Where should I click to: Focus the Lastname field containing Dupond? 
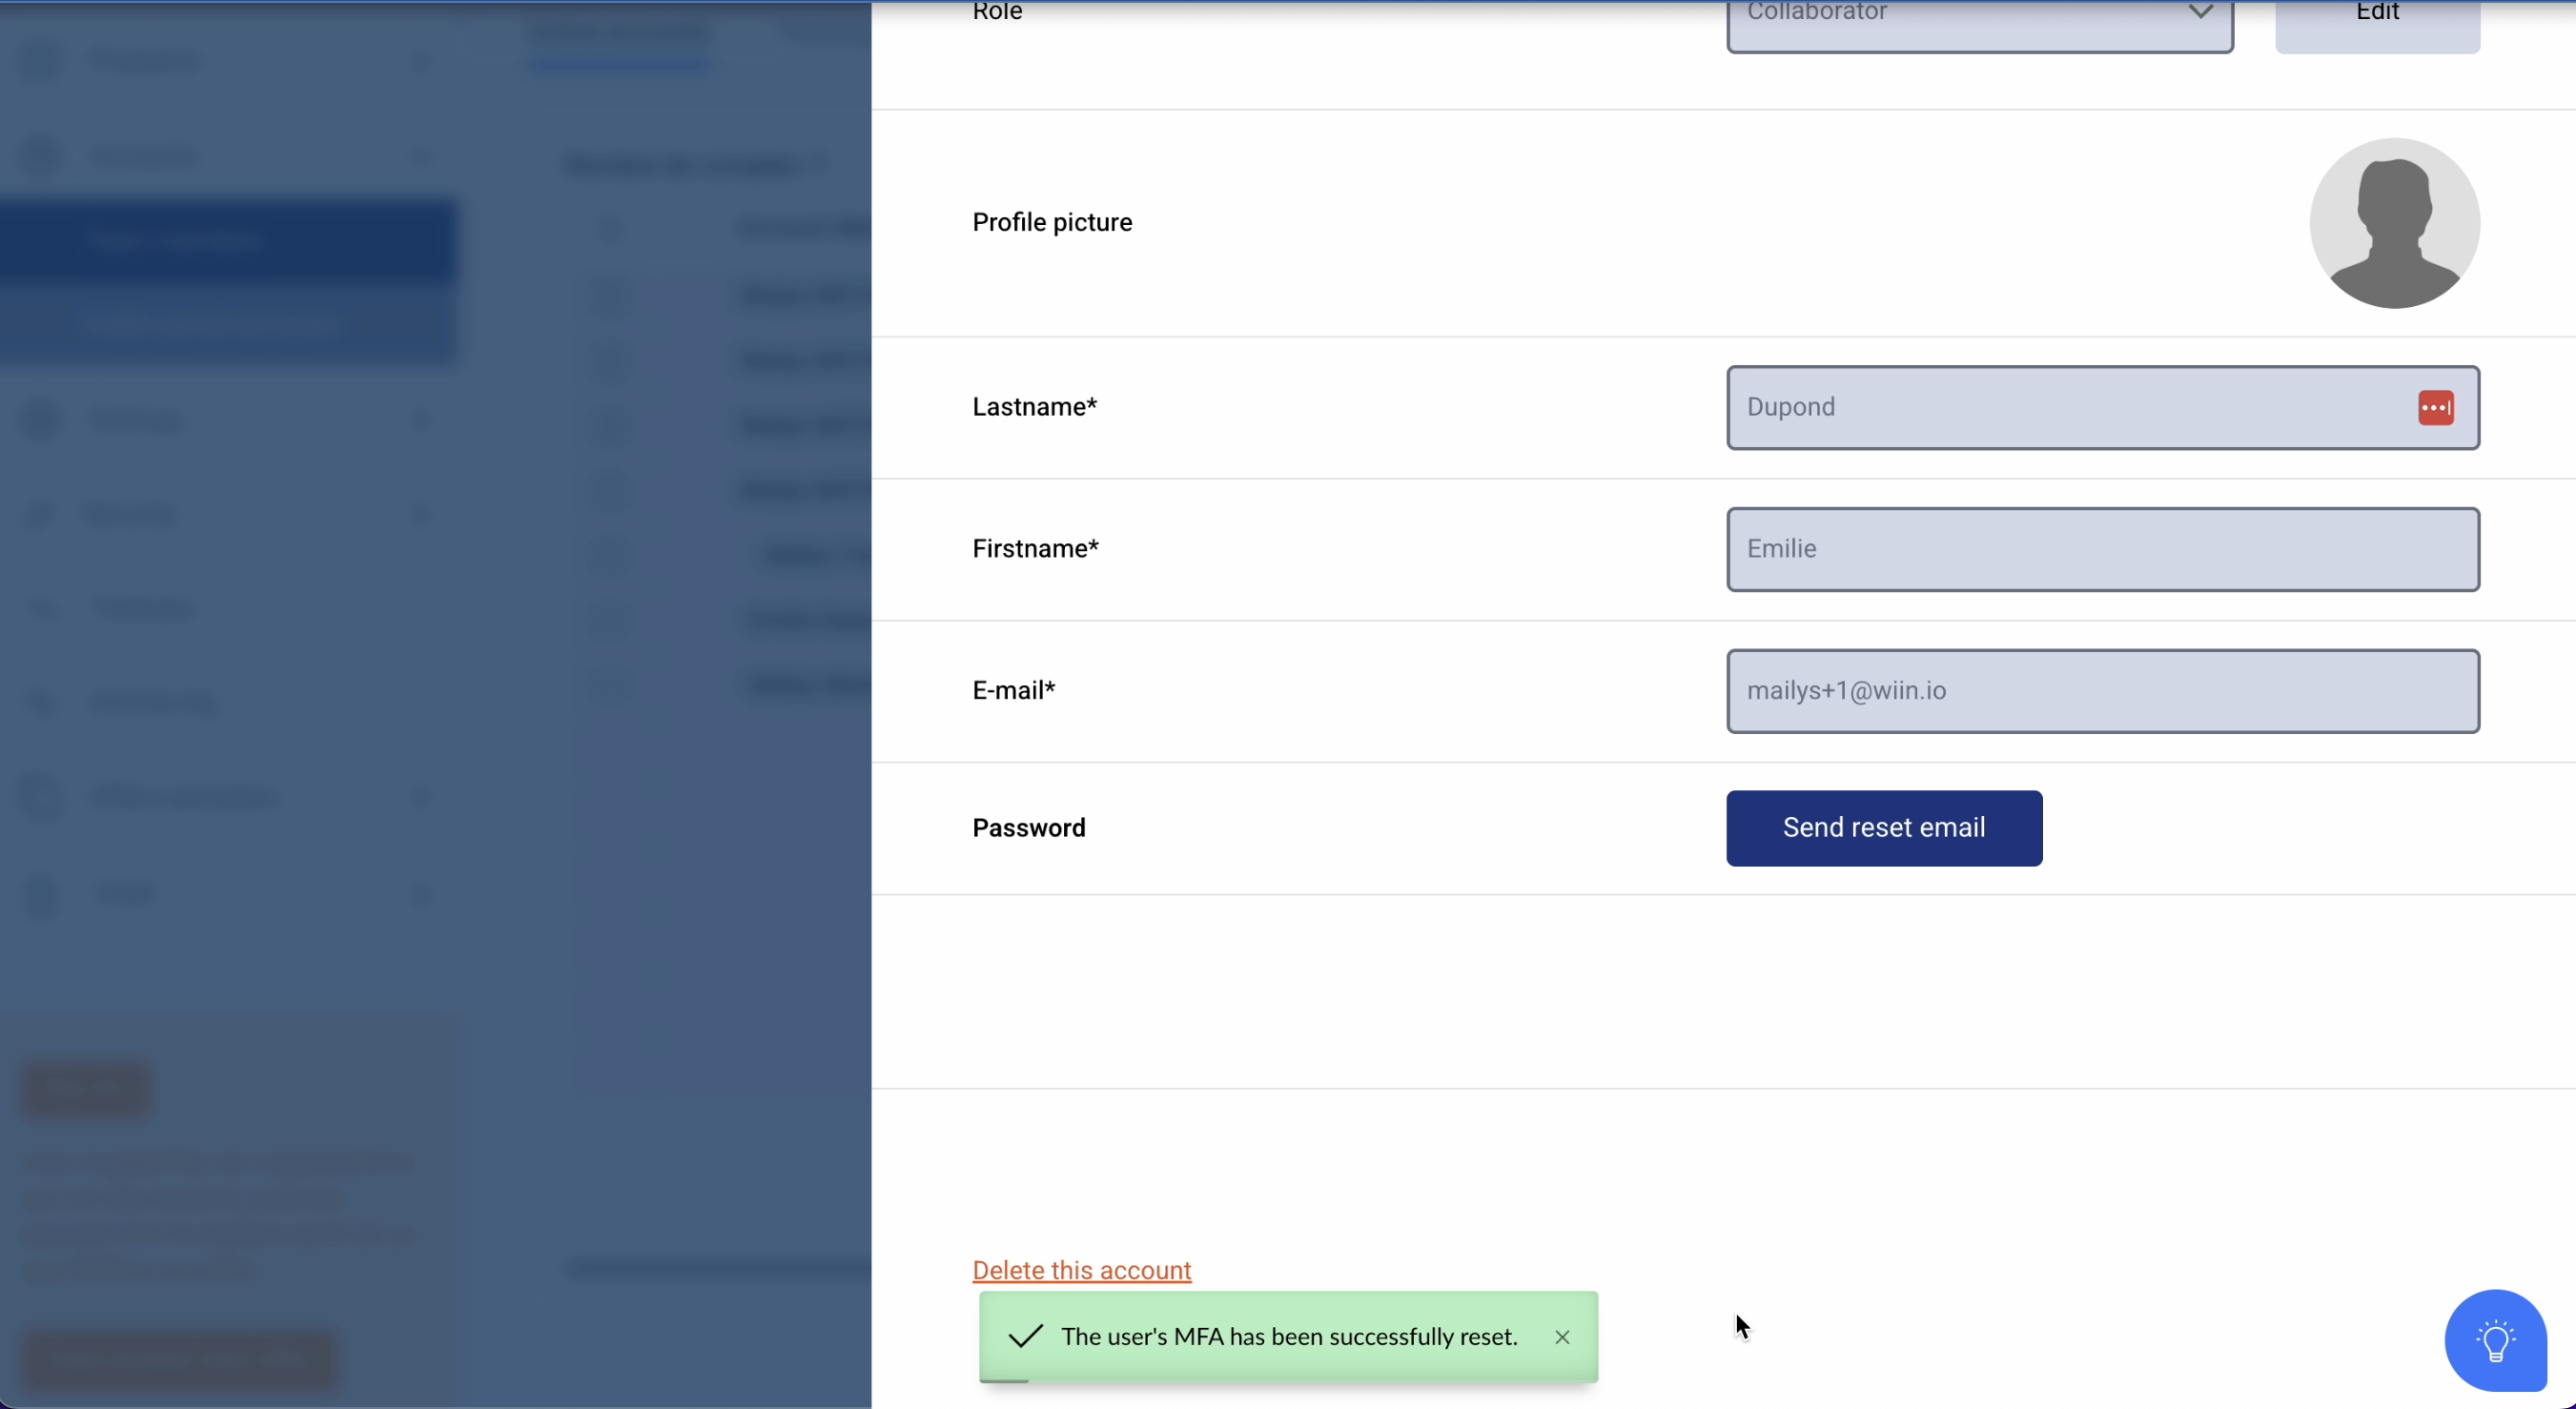pyautogui.click(x=2060, y=408)
